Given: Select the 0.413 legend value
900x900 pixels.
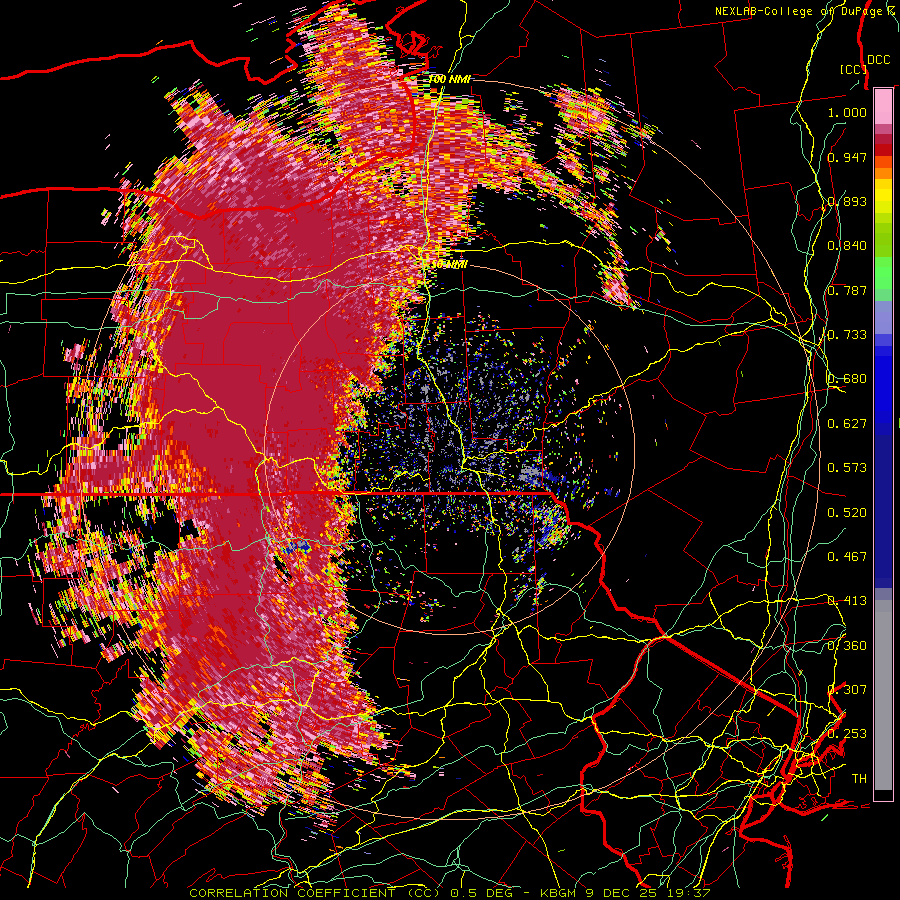Looking at the screenshot, I should tap(847, 601).
